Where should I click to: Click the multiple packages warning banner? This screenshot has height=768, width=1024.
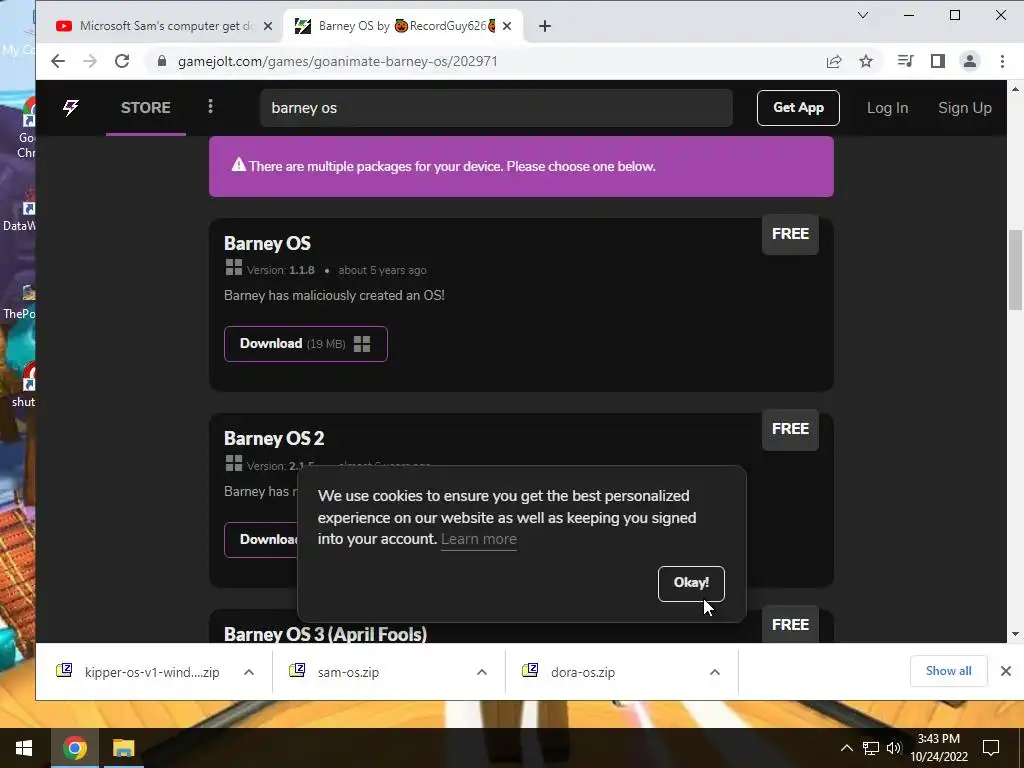coord(521,167)
